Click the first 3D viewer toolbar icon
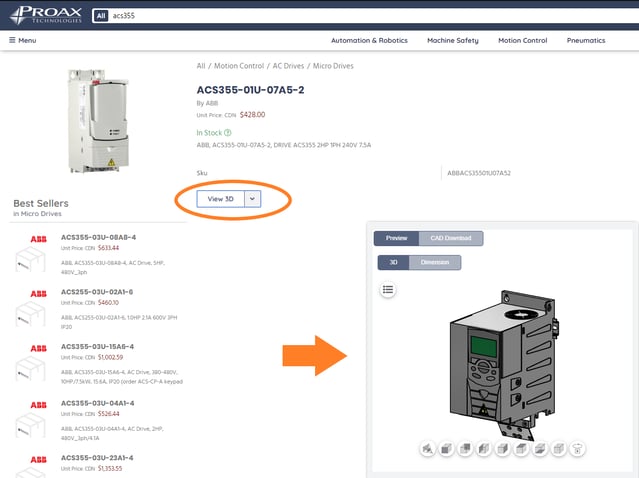Screen dimensions: 639x478 [x=427, y=449]
